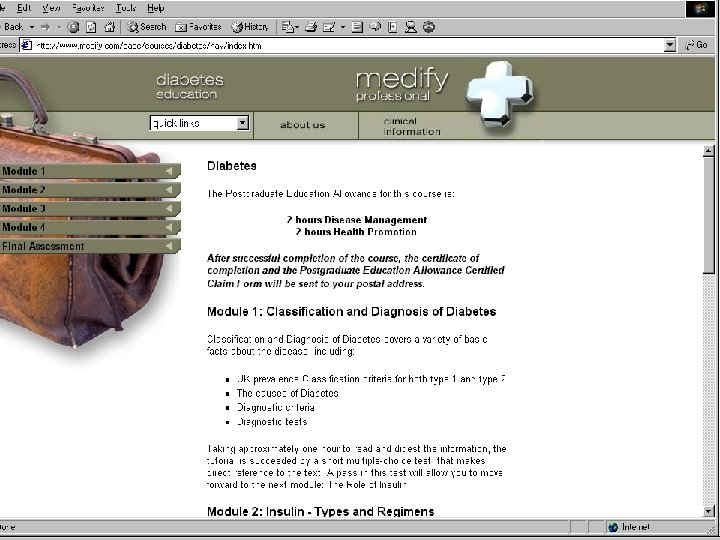Click the Internet zone globe icon
This screenshot has width=720, height=540.
(x=613, y=527)
